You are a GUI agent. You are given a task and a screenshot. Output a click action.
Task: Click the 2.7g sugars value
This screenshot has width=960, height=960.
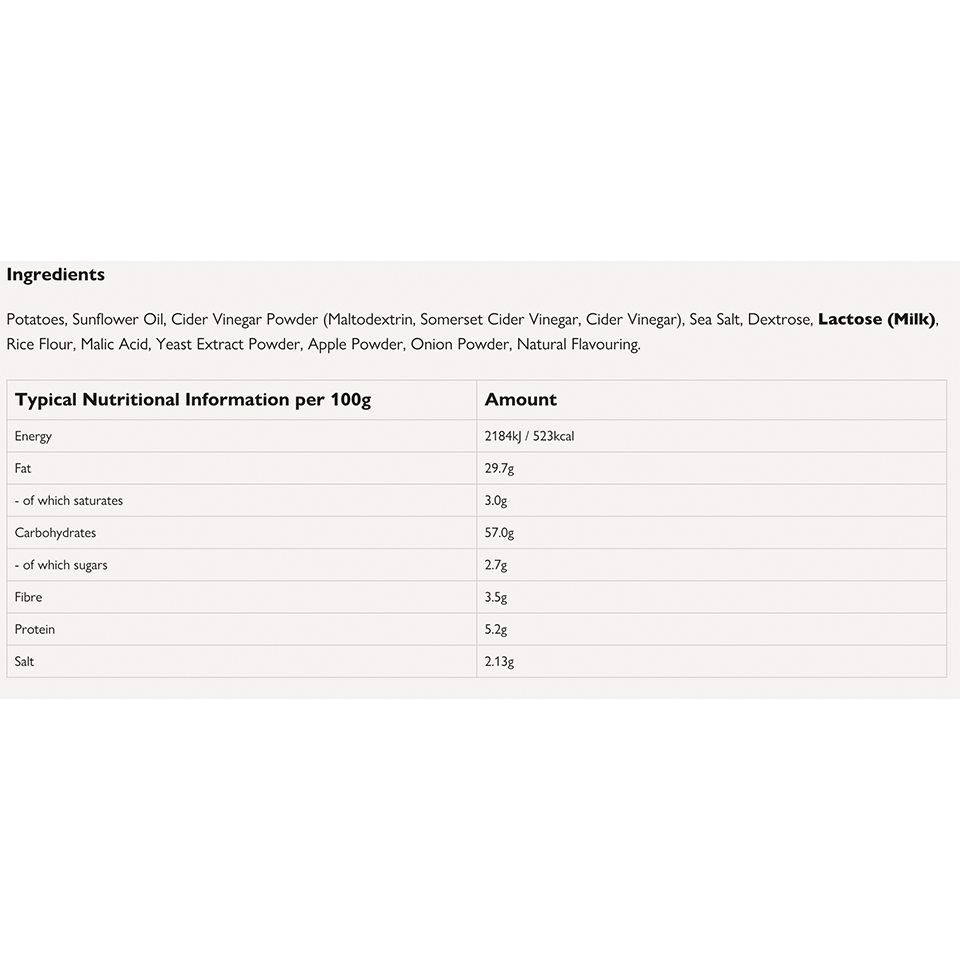pyautogui.click(x=496, y=565)
